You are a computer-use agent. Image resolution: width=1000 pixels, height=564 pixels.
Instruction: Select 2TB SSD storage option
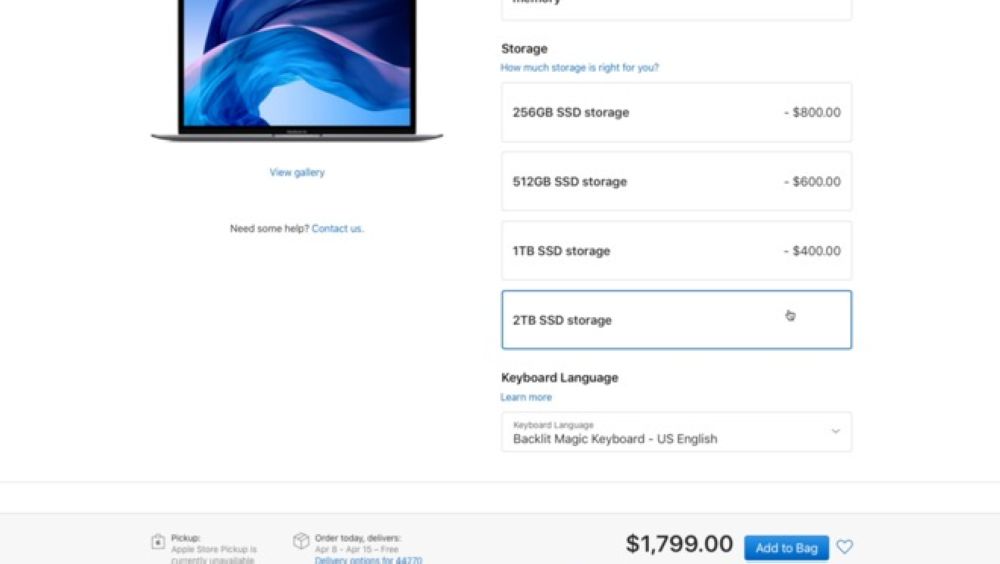coord(676,320)
